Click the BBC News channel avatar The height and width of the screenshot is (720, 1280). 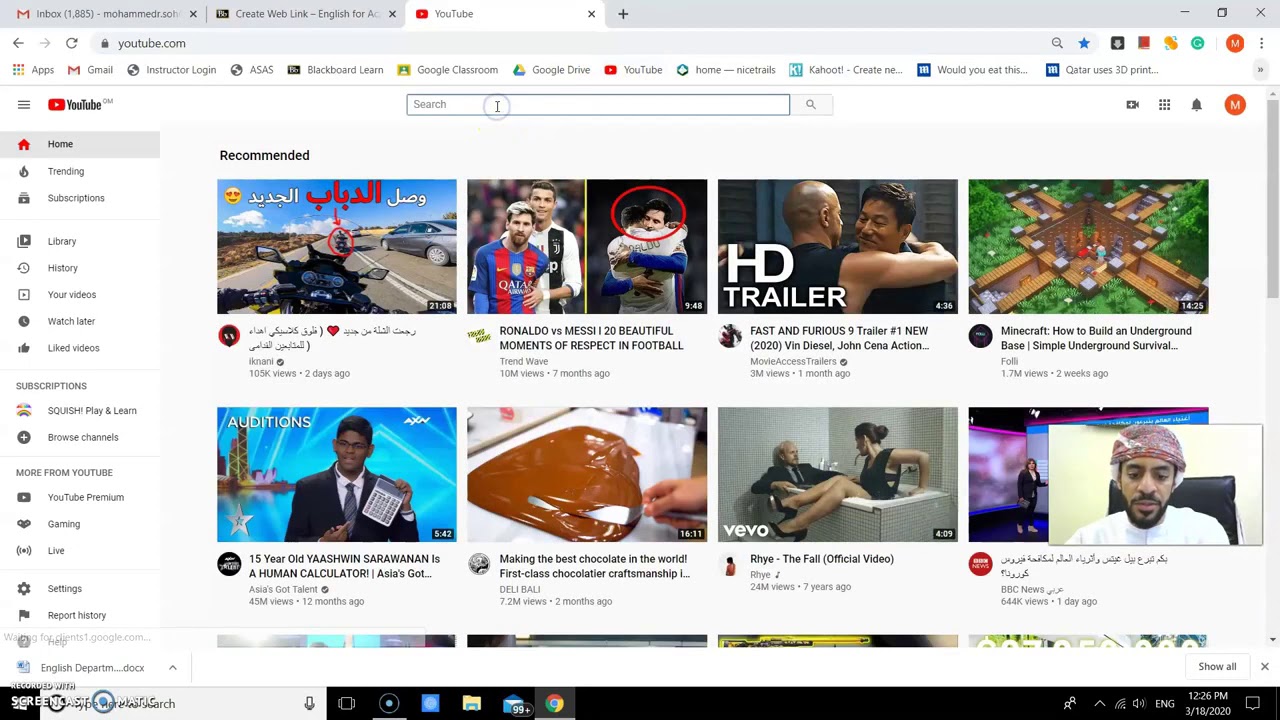[x=980, y=564]
